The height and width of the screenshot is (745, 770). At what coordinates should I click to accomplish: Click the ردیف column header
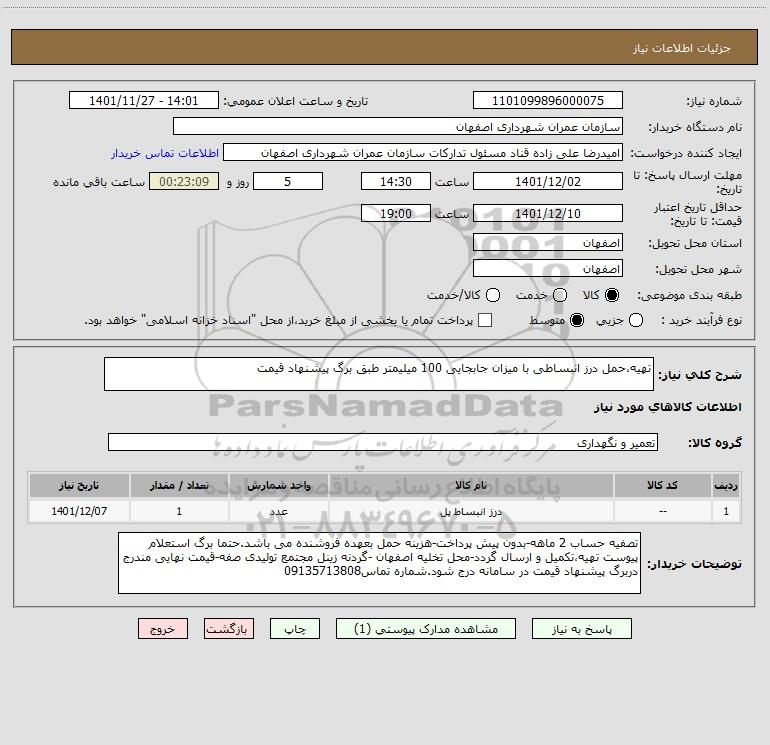tap(726, 485)
